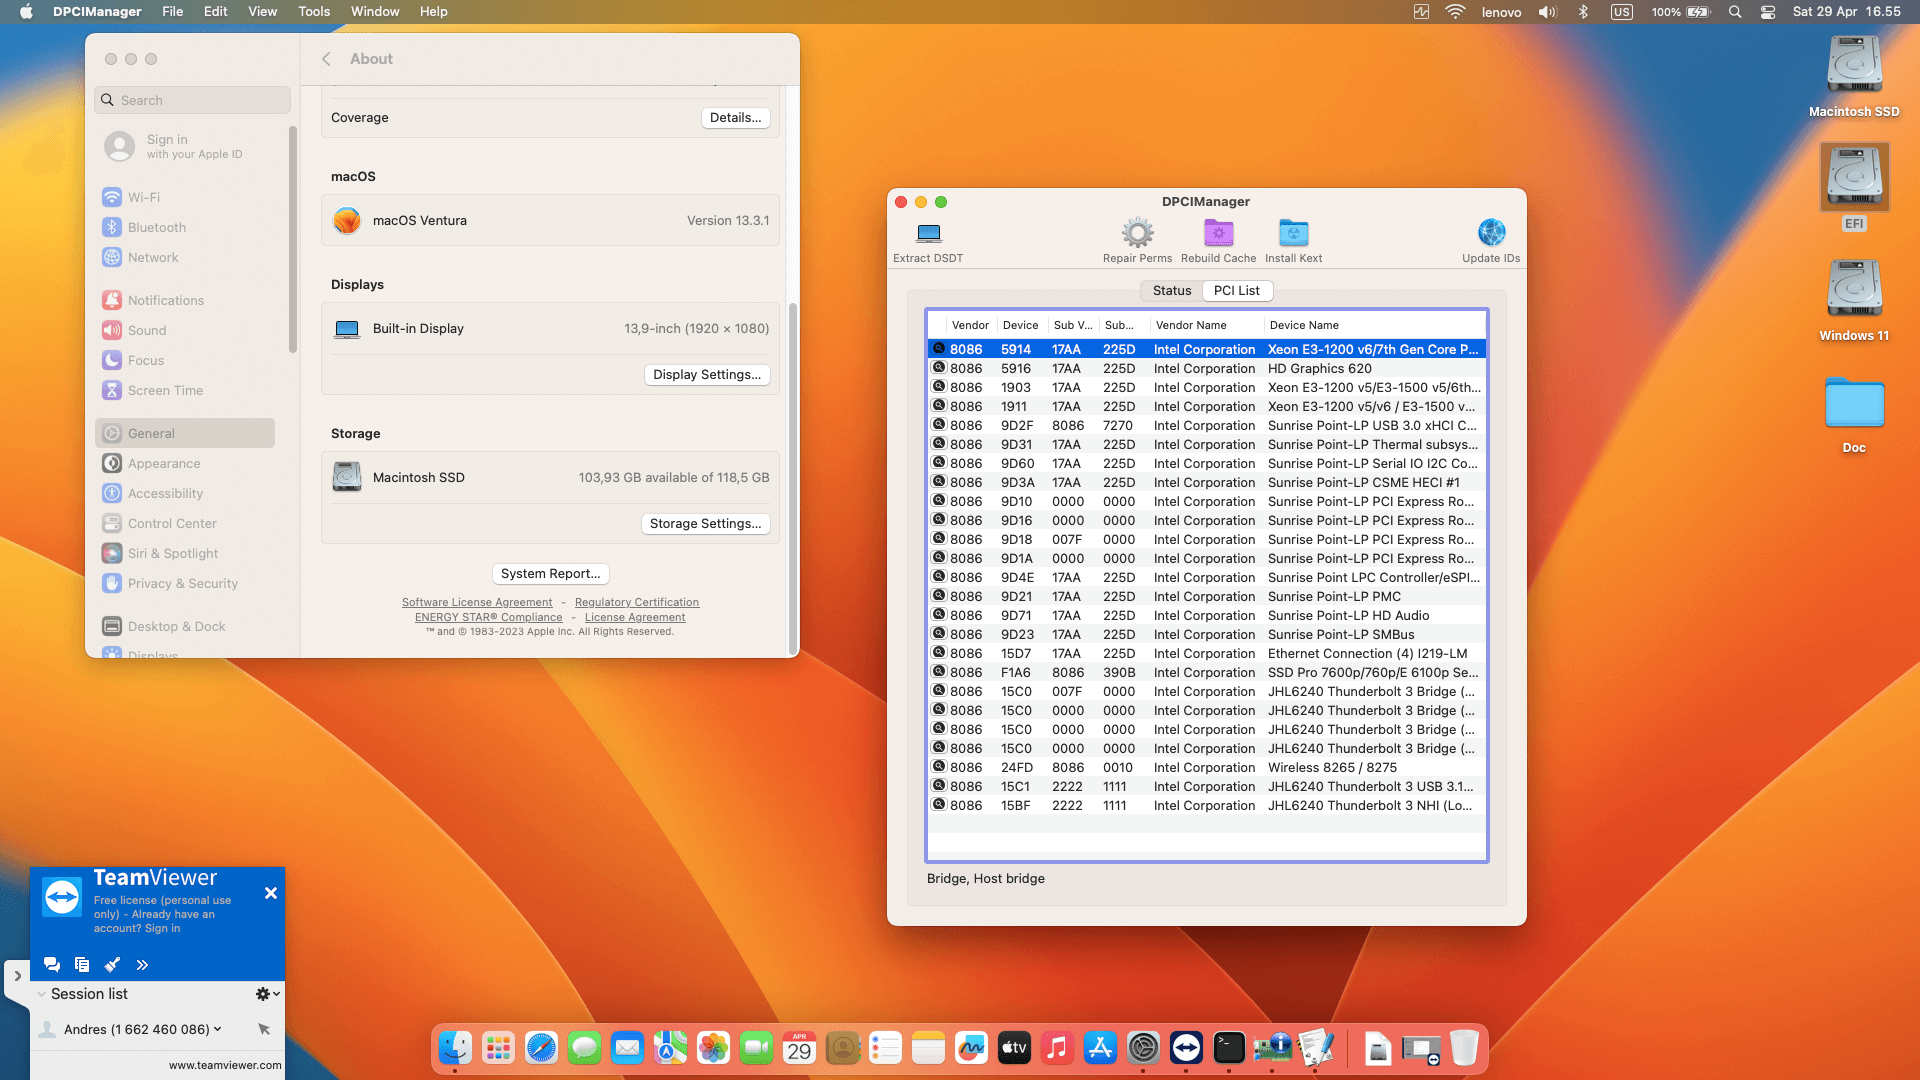The image size is (1920, 1080).
Task: Select the Sunrise Point-LP SMBus row
Action: 1207,634
